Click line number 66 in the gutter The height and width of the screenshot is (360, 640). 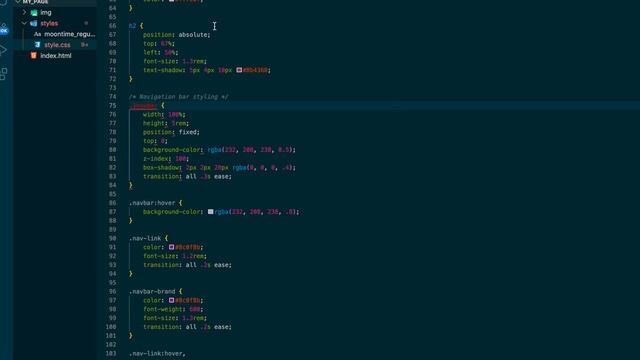[x=112, y=26]
